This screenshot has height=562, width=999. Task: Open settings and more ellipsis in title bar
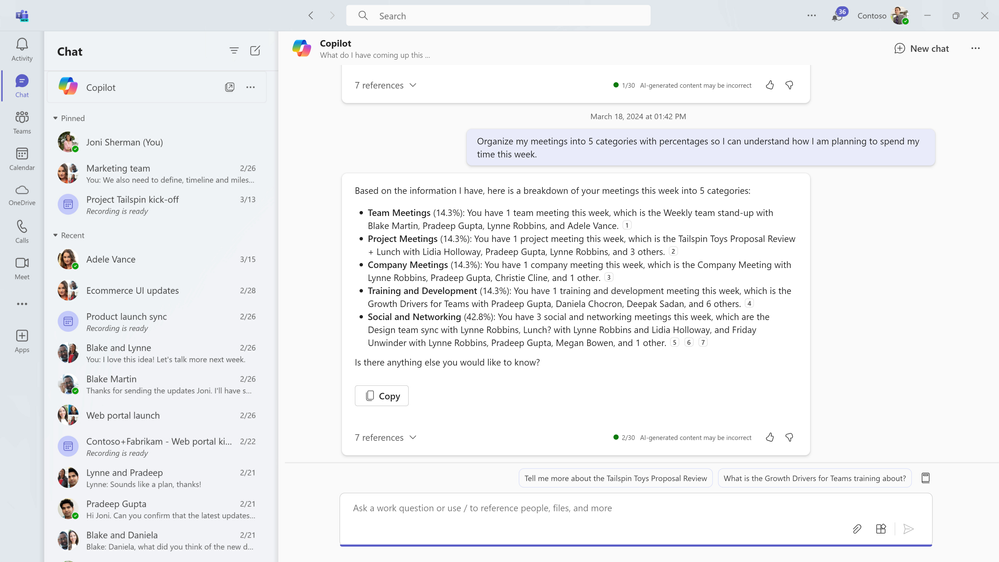tap(811, 15)
